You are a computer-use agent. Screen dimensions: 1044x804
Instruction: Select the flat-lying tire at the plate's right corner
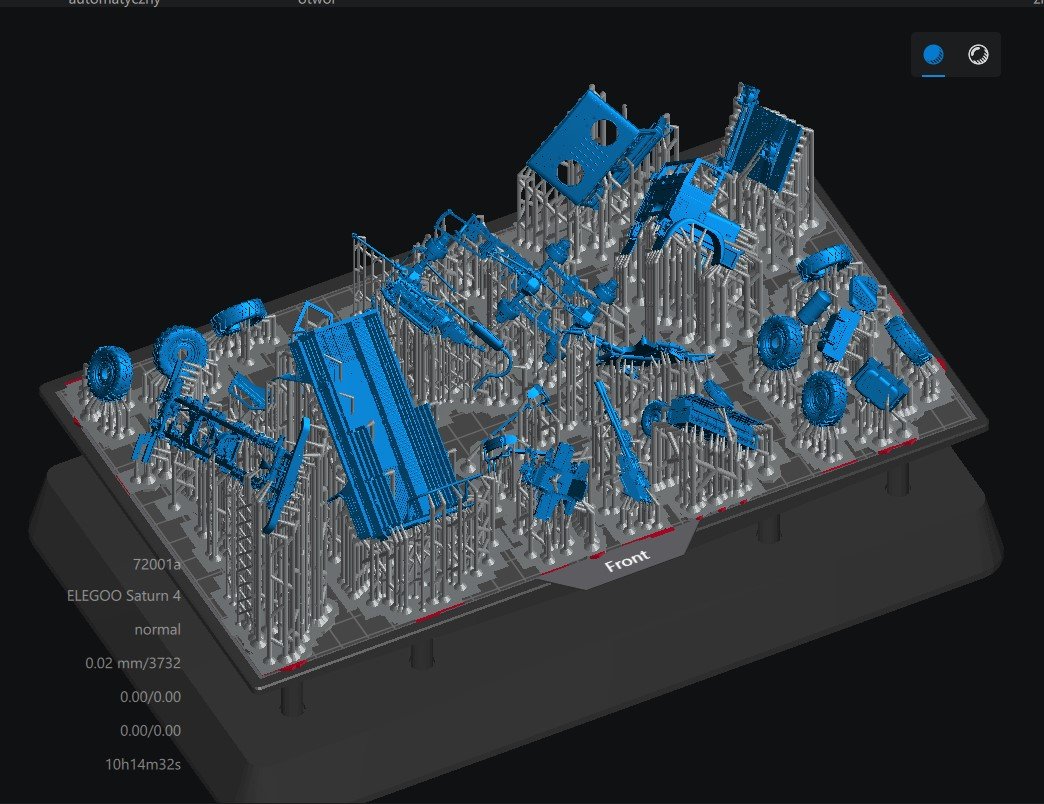(824, 260)
